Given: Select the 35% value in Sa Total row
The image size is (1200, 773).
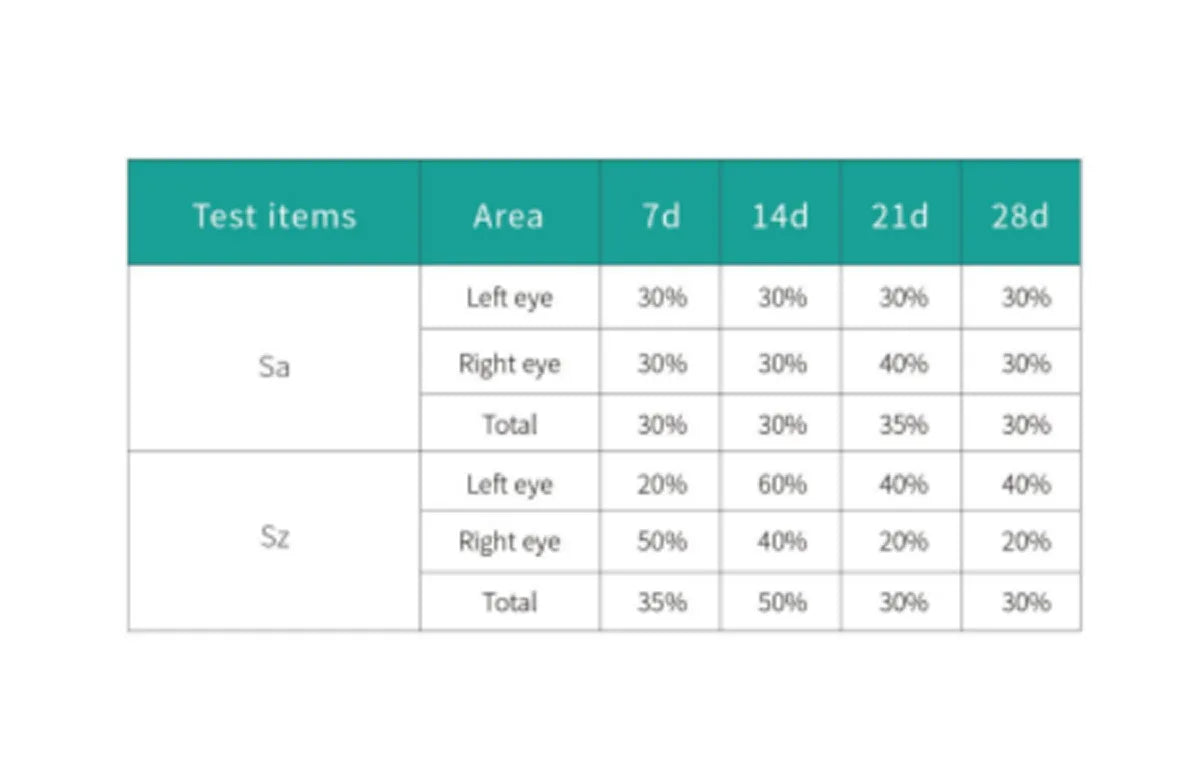Looking at the screenshot, I should click(903, 424).
